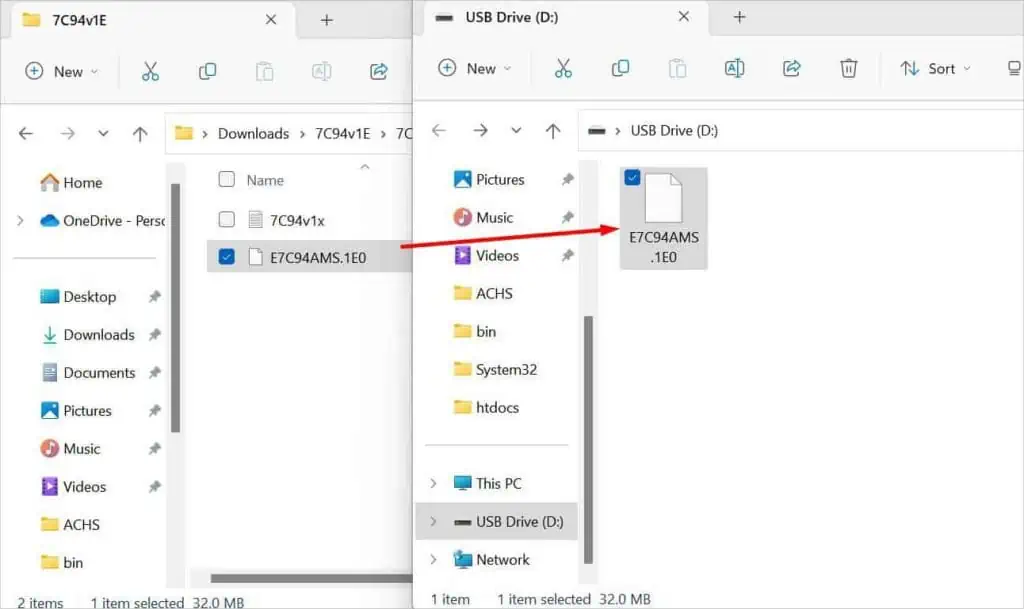The height and width of the screenshot is (609, 1024).
Task: Share the E7C94AMS.1E0 file
Action: [377, 70]
